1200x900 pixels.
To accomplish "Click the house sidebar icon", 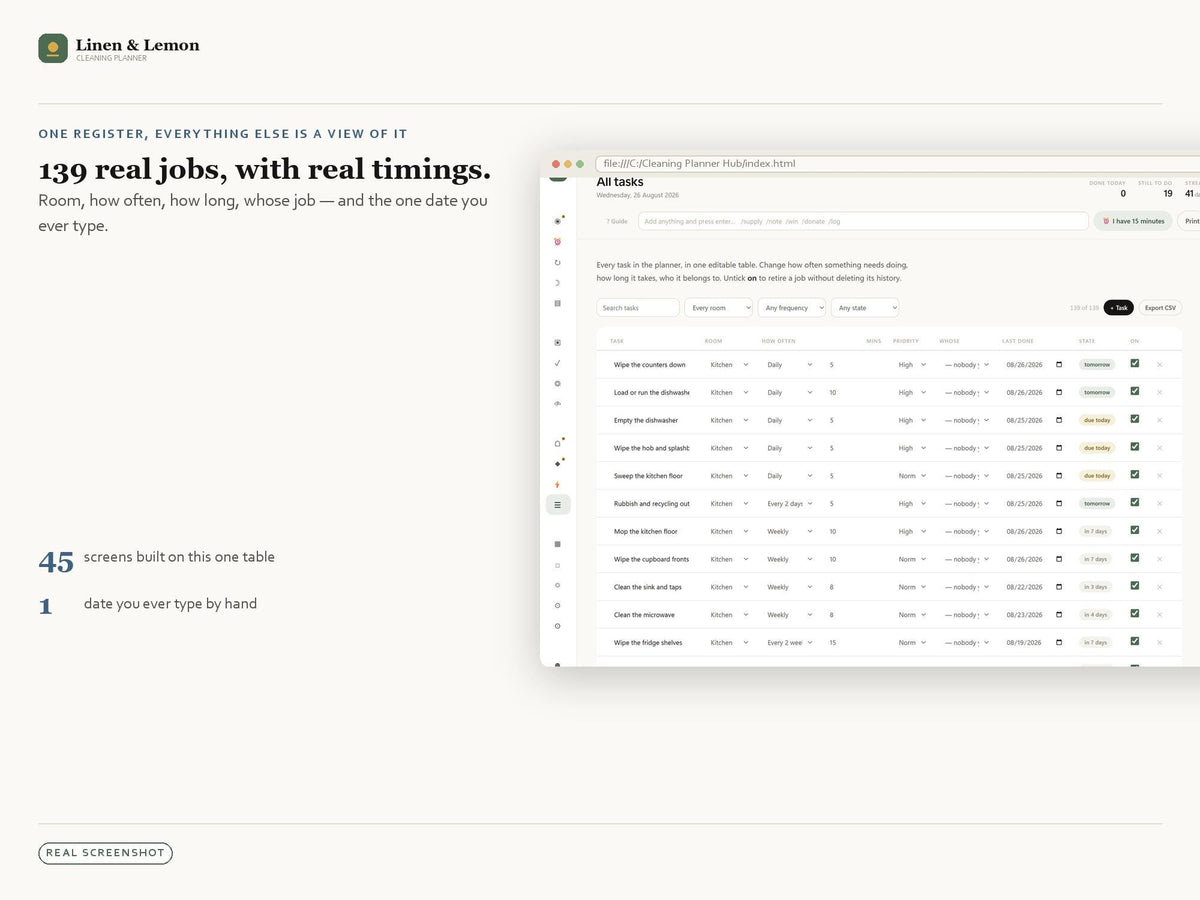I will coord(558,443).
